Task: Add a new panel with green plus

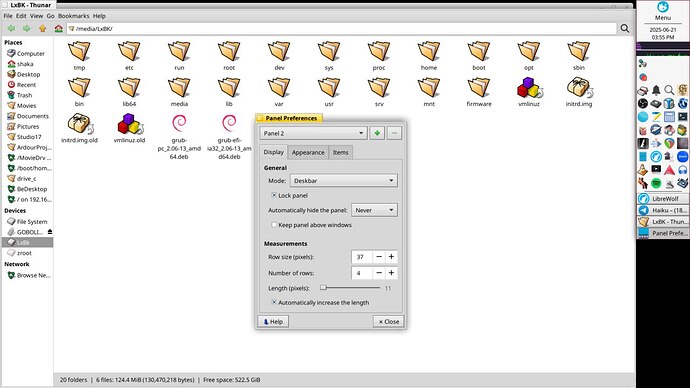Action: [x=377, y=133]
